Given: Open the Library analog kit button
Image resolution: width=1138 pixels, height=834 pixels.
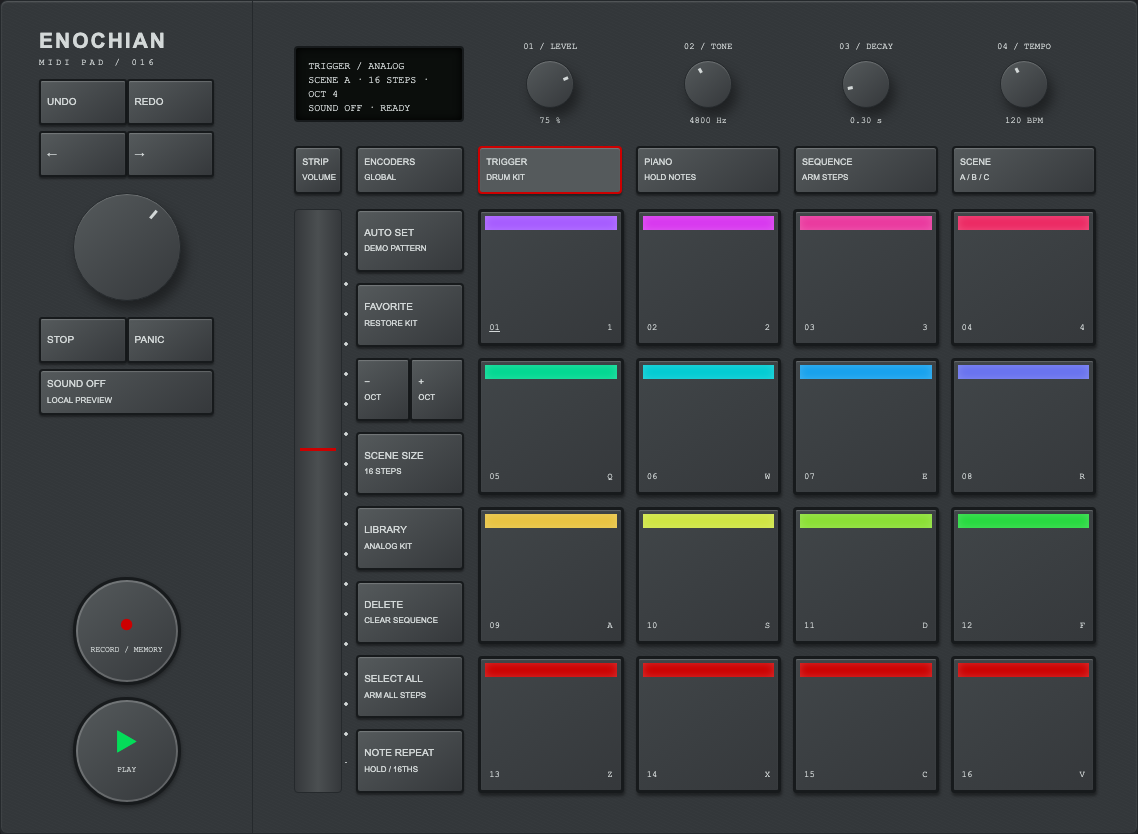Looking at the screenshot, I should pos(409,538).
